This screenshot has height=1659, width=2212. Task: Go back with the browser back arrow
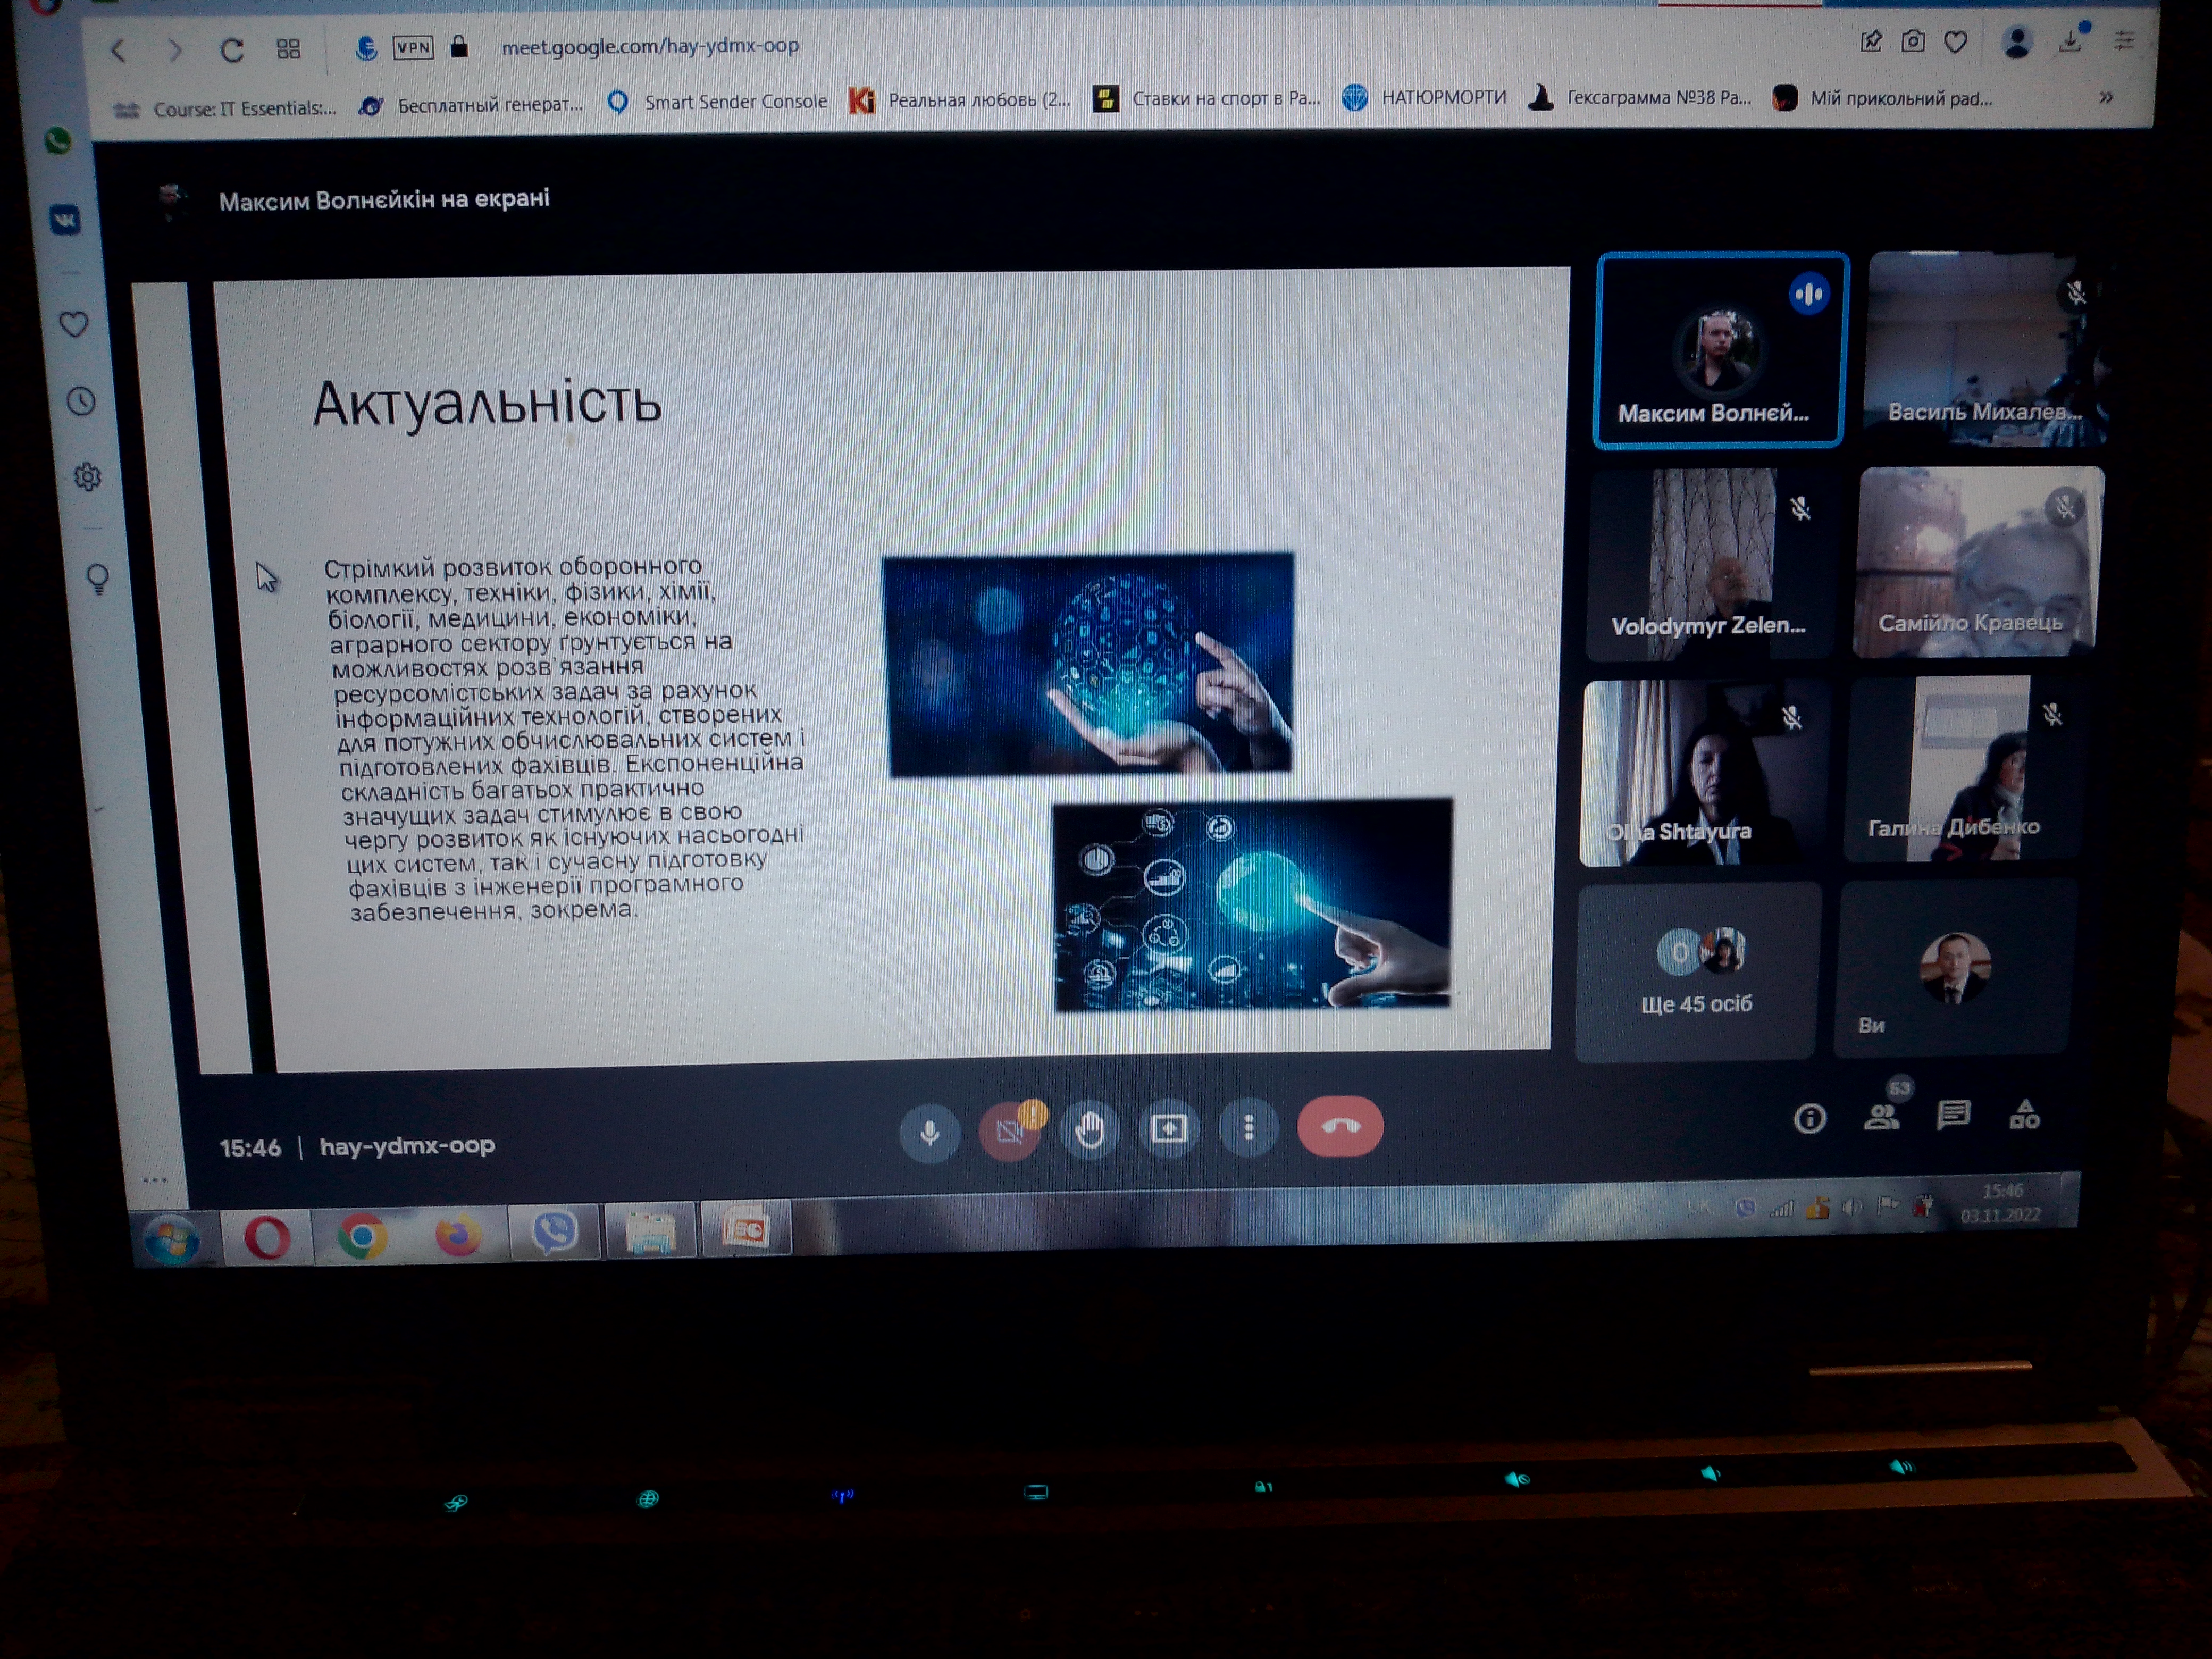tap(119, 50)
